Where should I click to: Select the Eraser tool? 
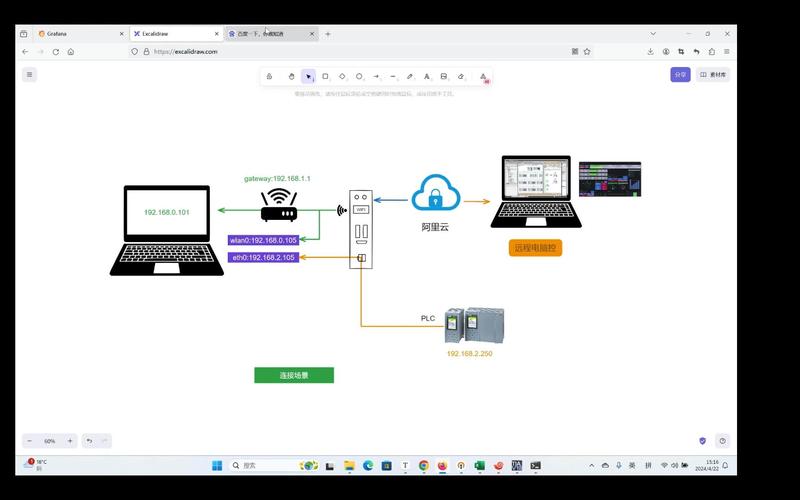tap(461, 76)
